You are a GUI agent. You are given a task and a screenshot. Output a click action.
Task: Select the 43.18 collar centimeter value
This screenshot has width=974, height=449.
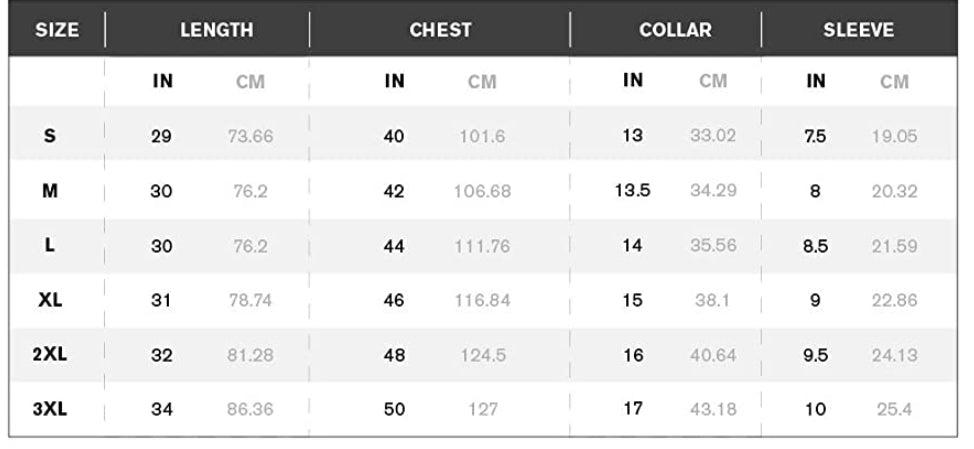coord(713,409)
